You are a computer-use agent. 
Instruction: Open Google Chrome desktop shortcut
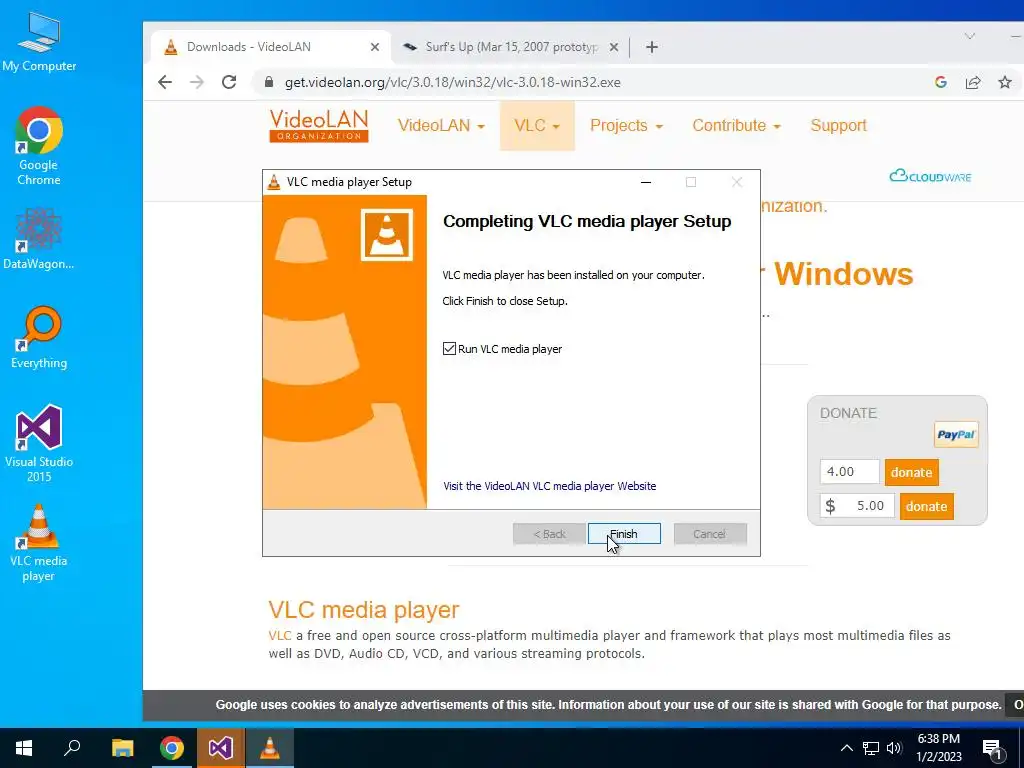click(x=39, y=146)
